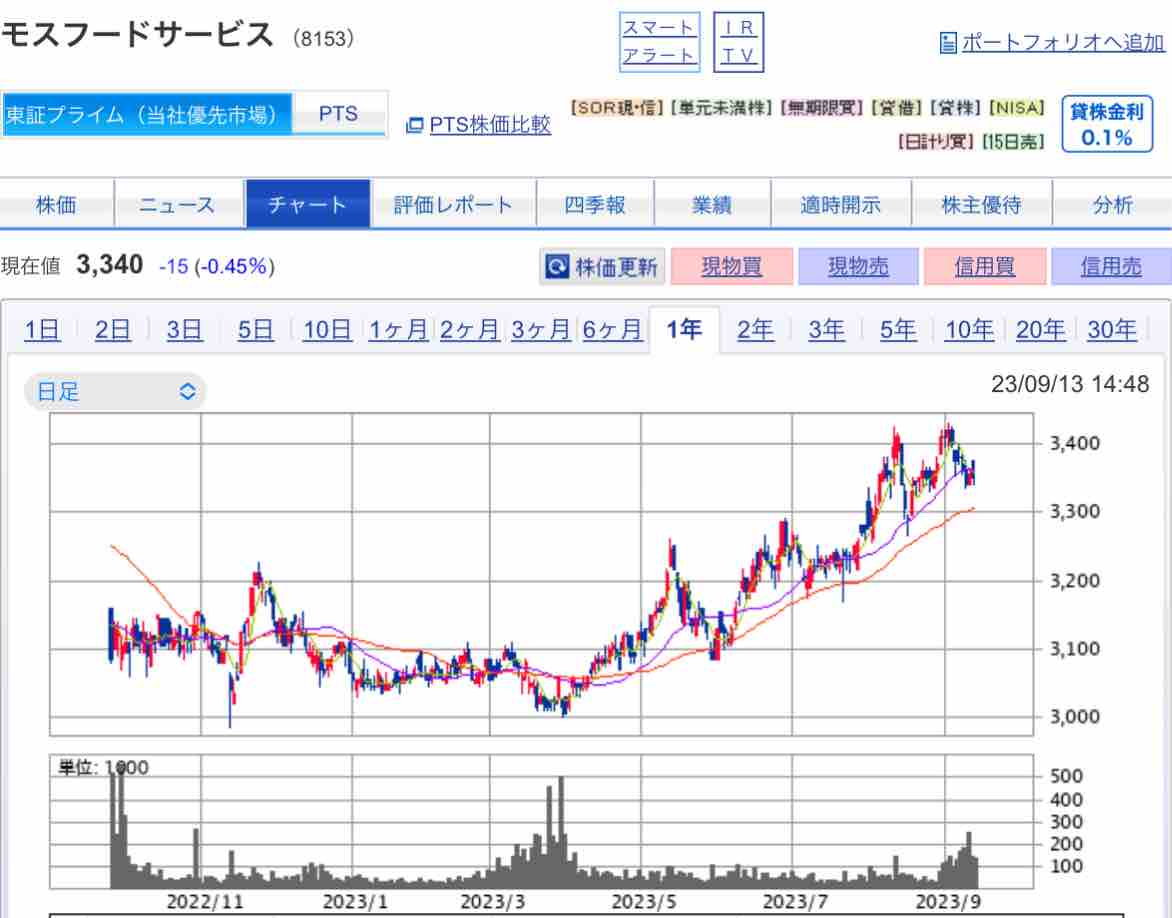1172x918 pixels.
Task: Click the -15 (-0.45%) change value
Action: coord(217,266)
